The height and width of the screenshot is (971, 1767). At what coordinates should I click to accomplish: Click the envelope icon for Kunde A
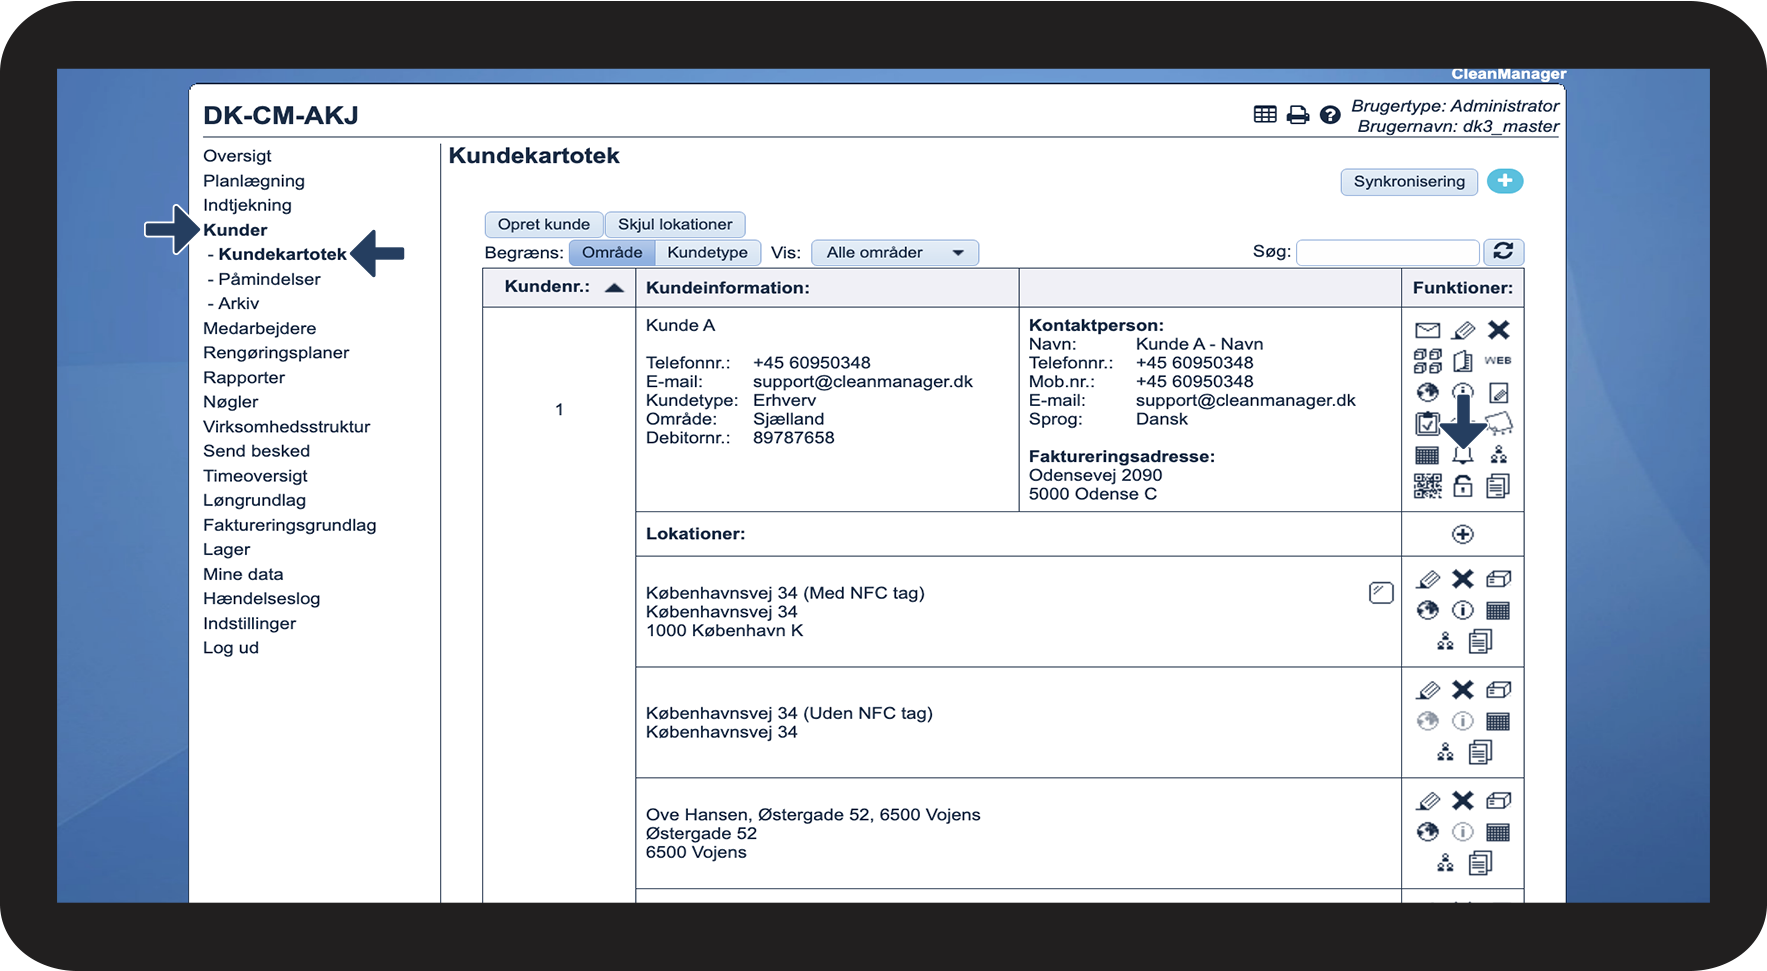tap(1427, 331)
